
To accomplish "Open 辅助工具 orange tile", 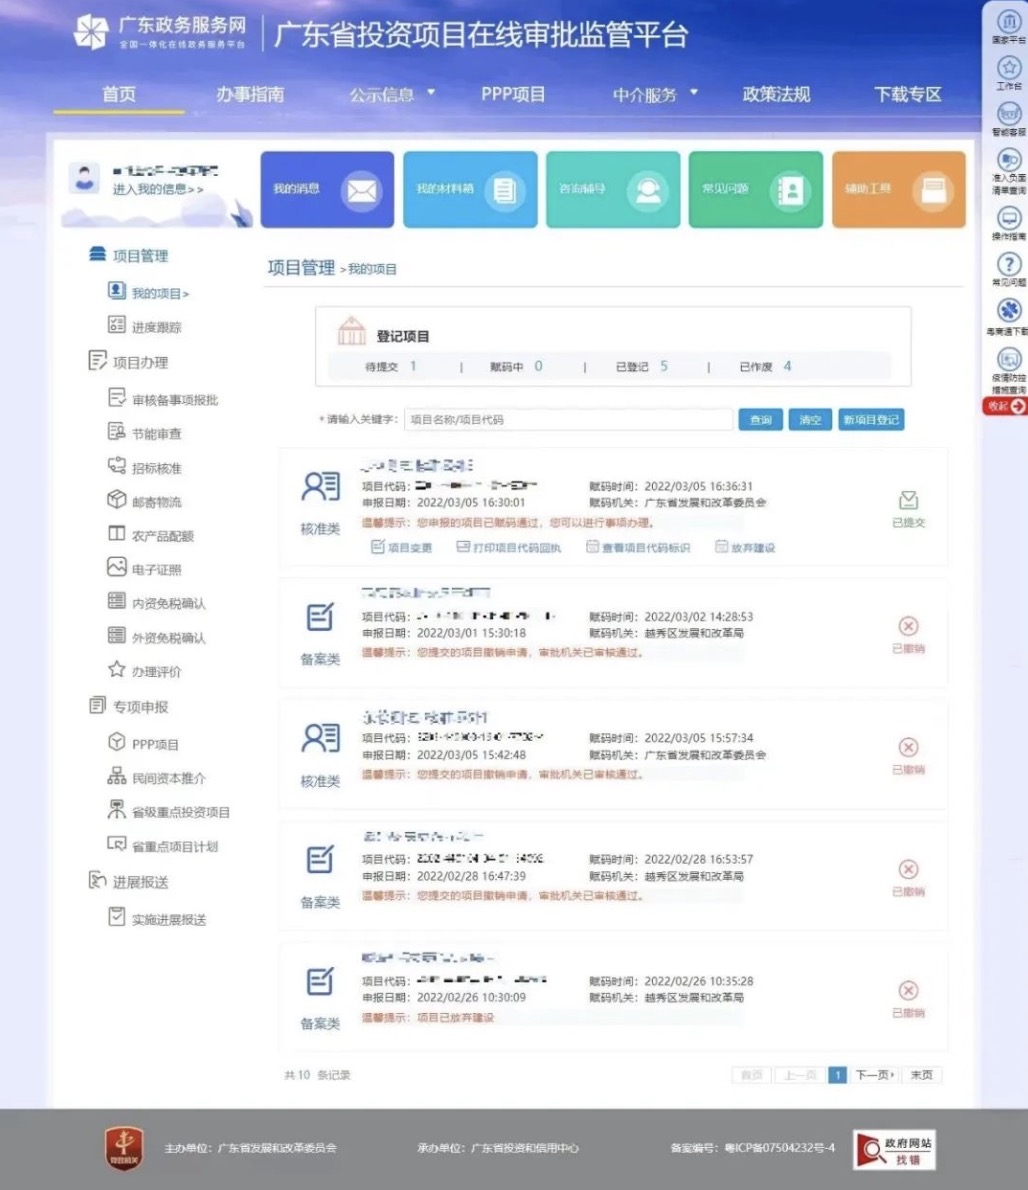I will coord(899,190).
